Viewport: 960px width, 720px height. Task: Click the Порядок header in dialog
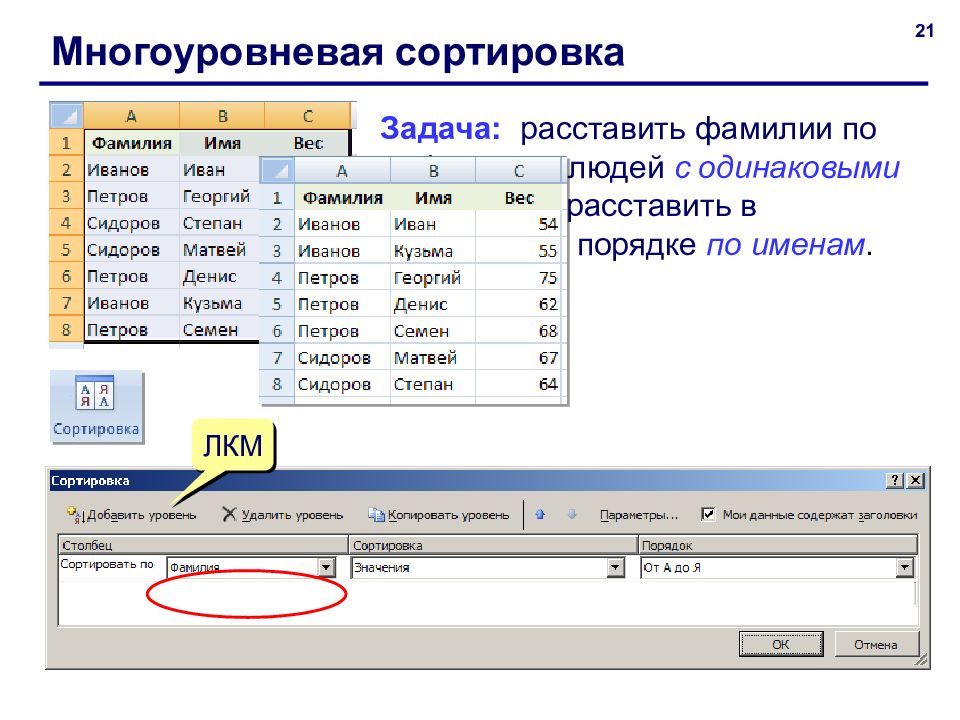point(778,545)
